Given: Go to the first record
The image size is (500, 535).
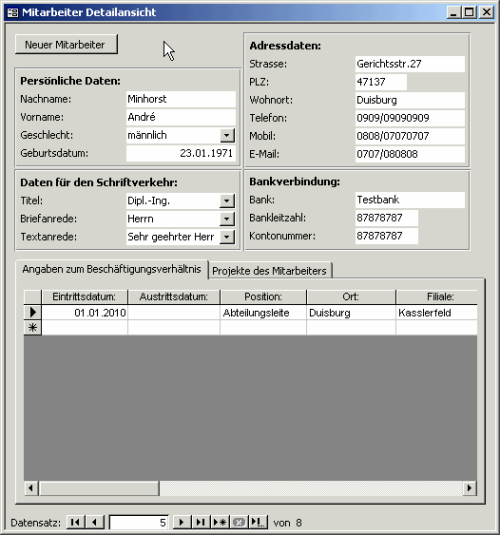Looking at the screenshot, I should point(76,522).
